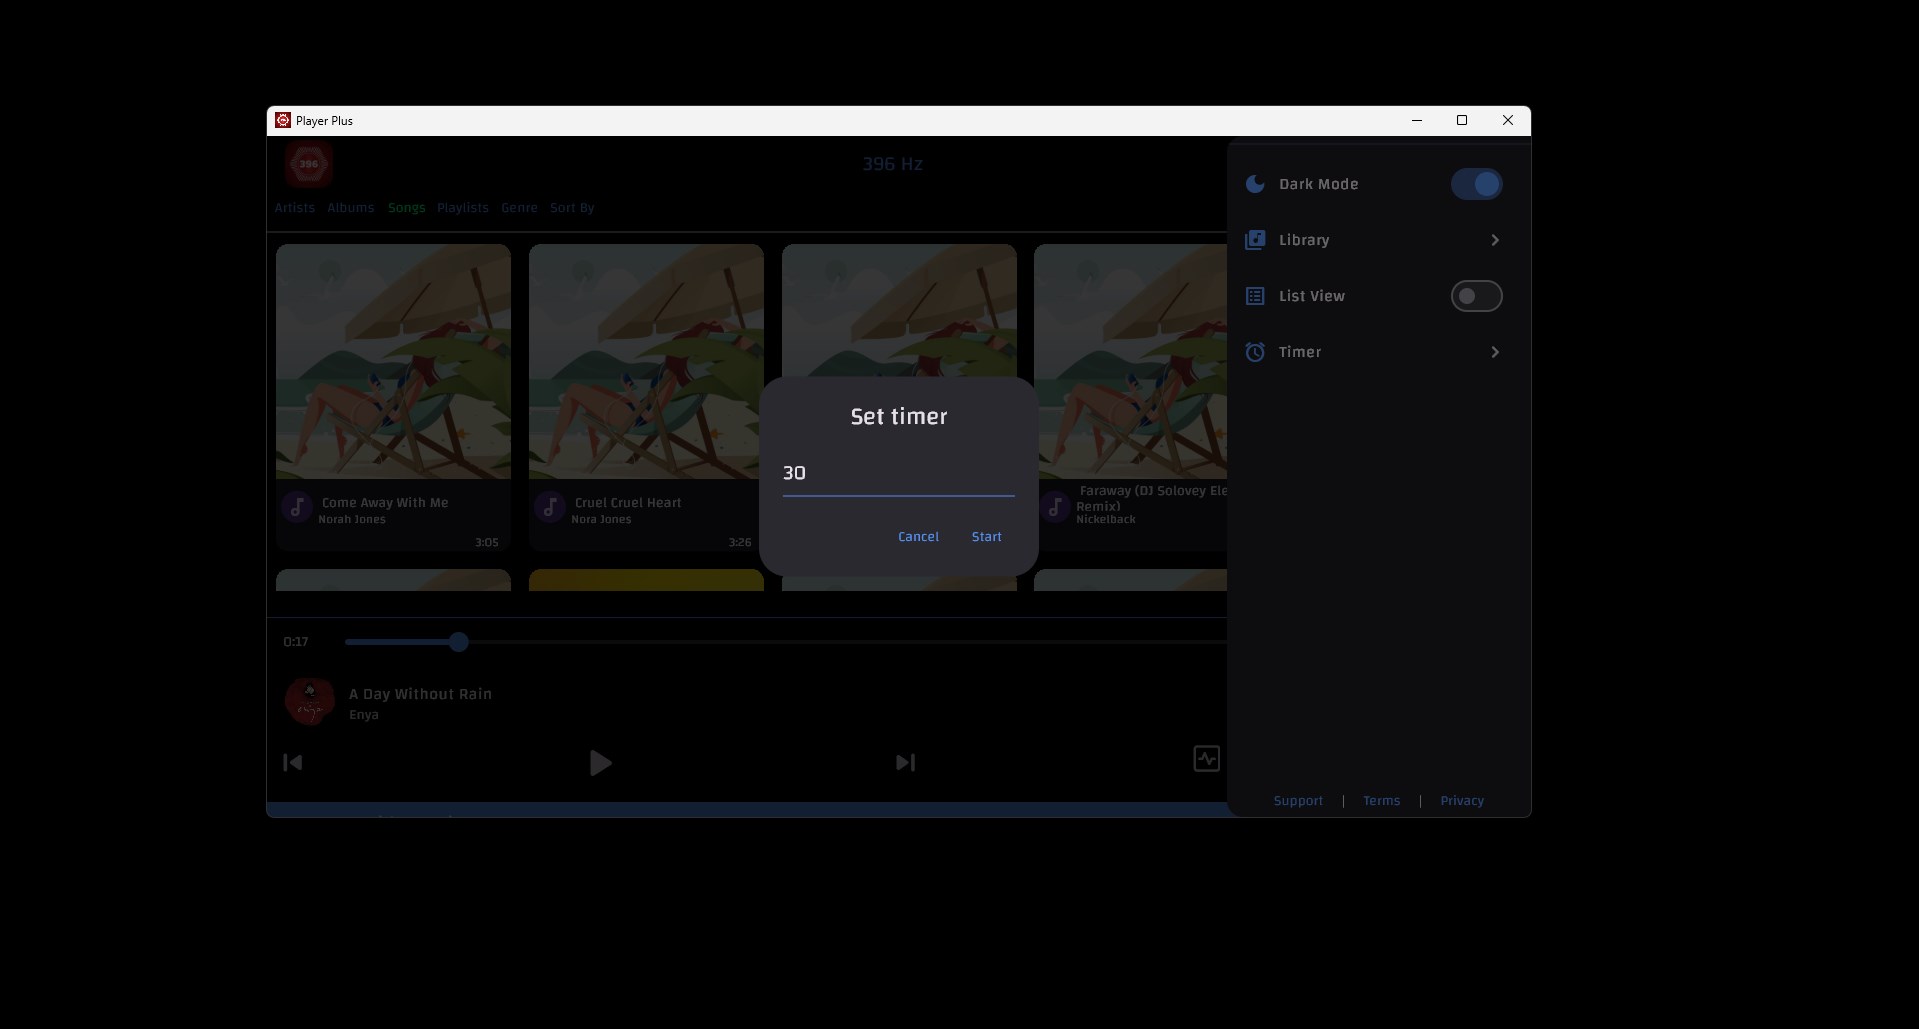Click the Dark Mode label
Viewport: 1919px width, 1029px height.
1319,184
